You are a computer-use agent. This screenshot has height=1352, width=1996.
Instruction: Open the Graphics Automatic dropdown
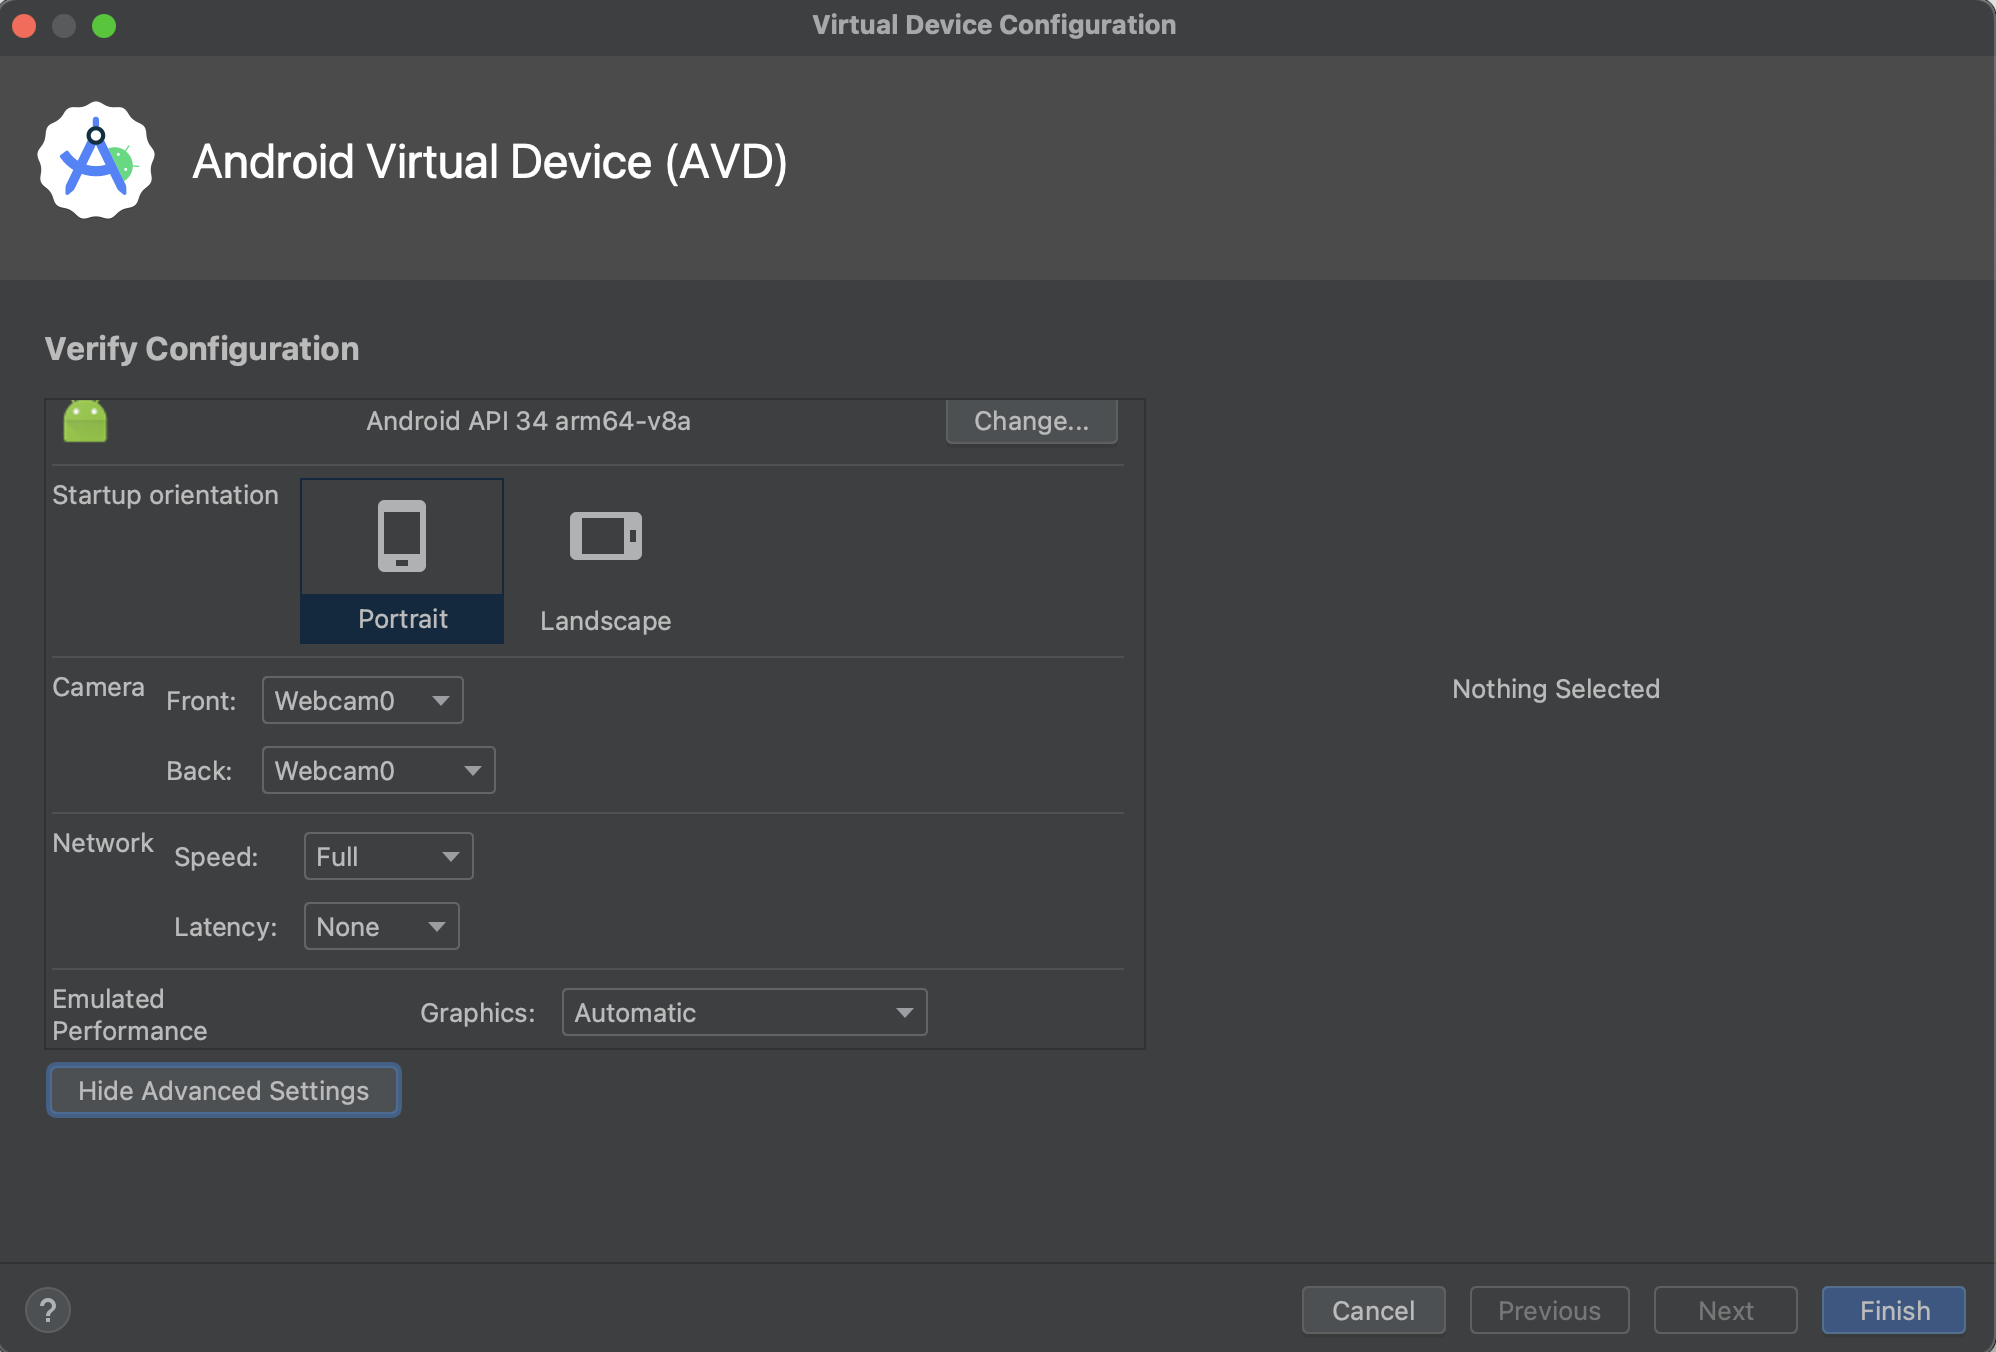tap(744, 1012)
